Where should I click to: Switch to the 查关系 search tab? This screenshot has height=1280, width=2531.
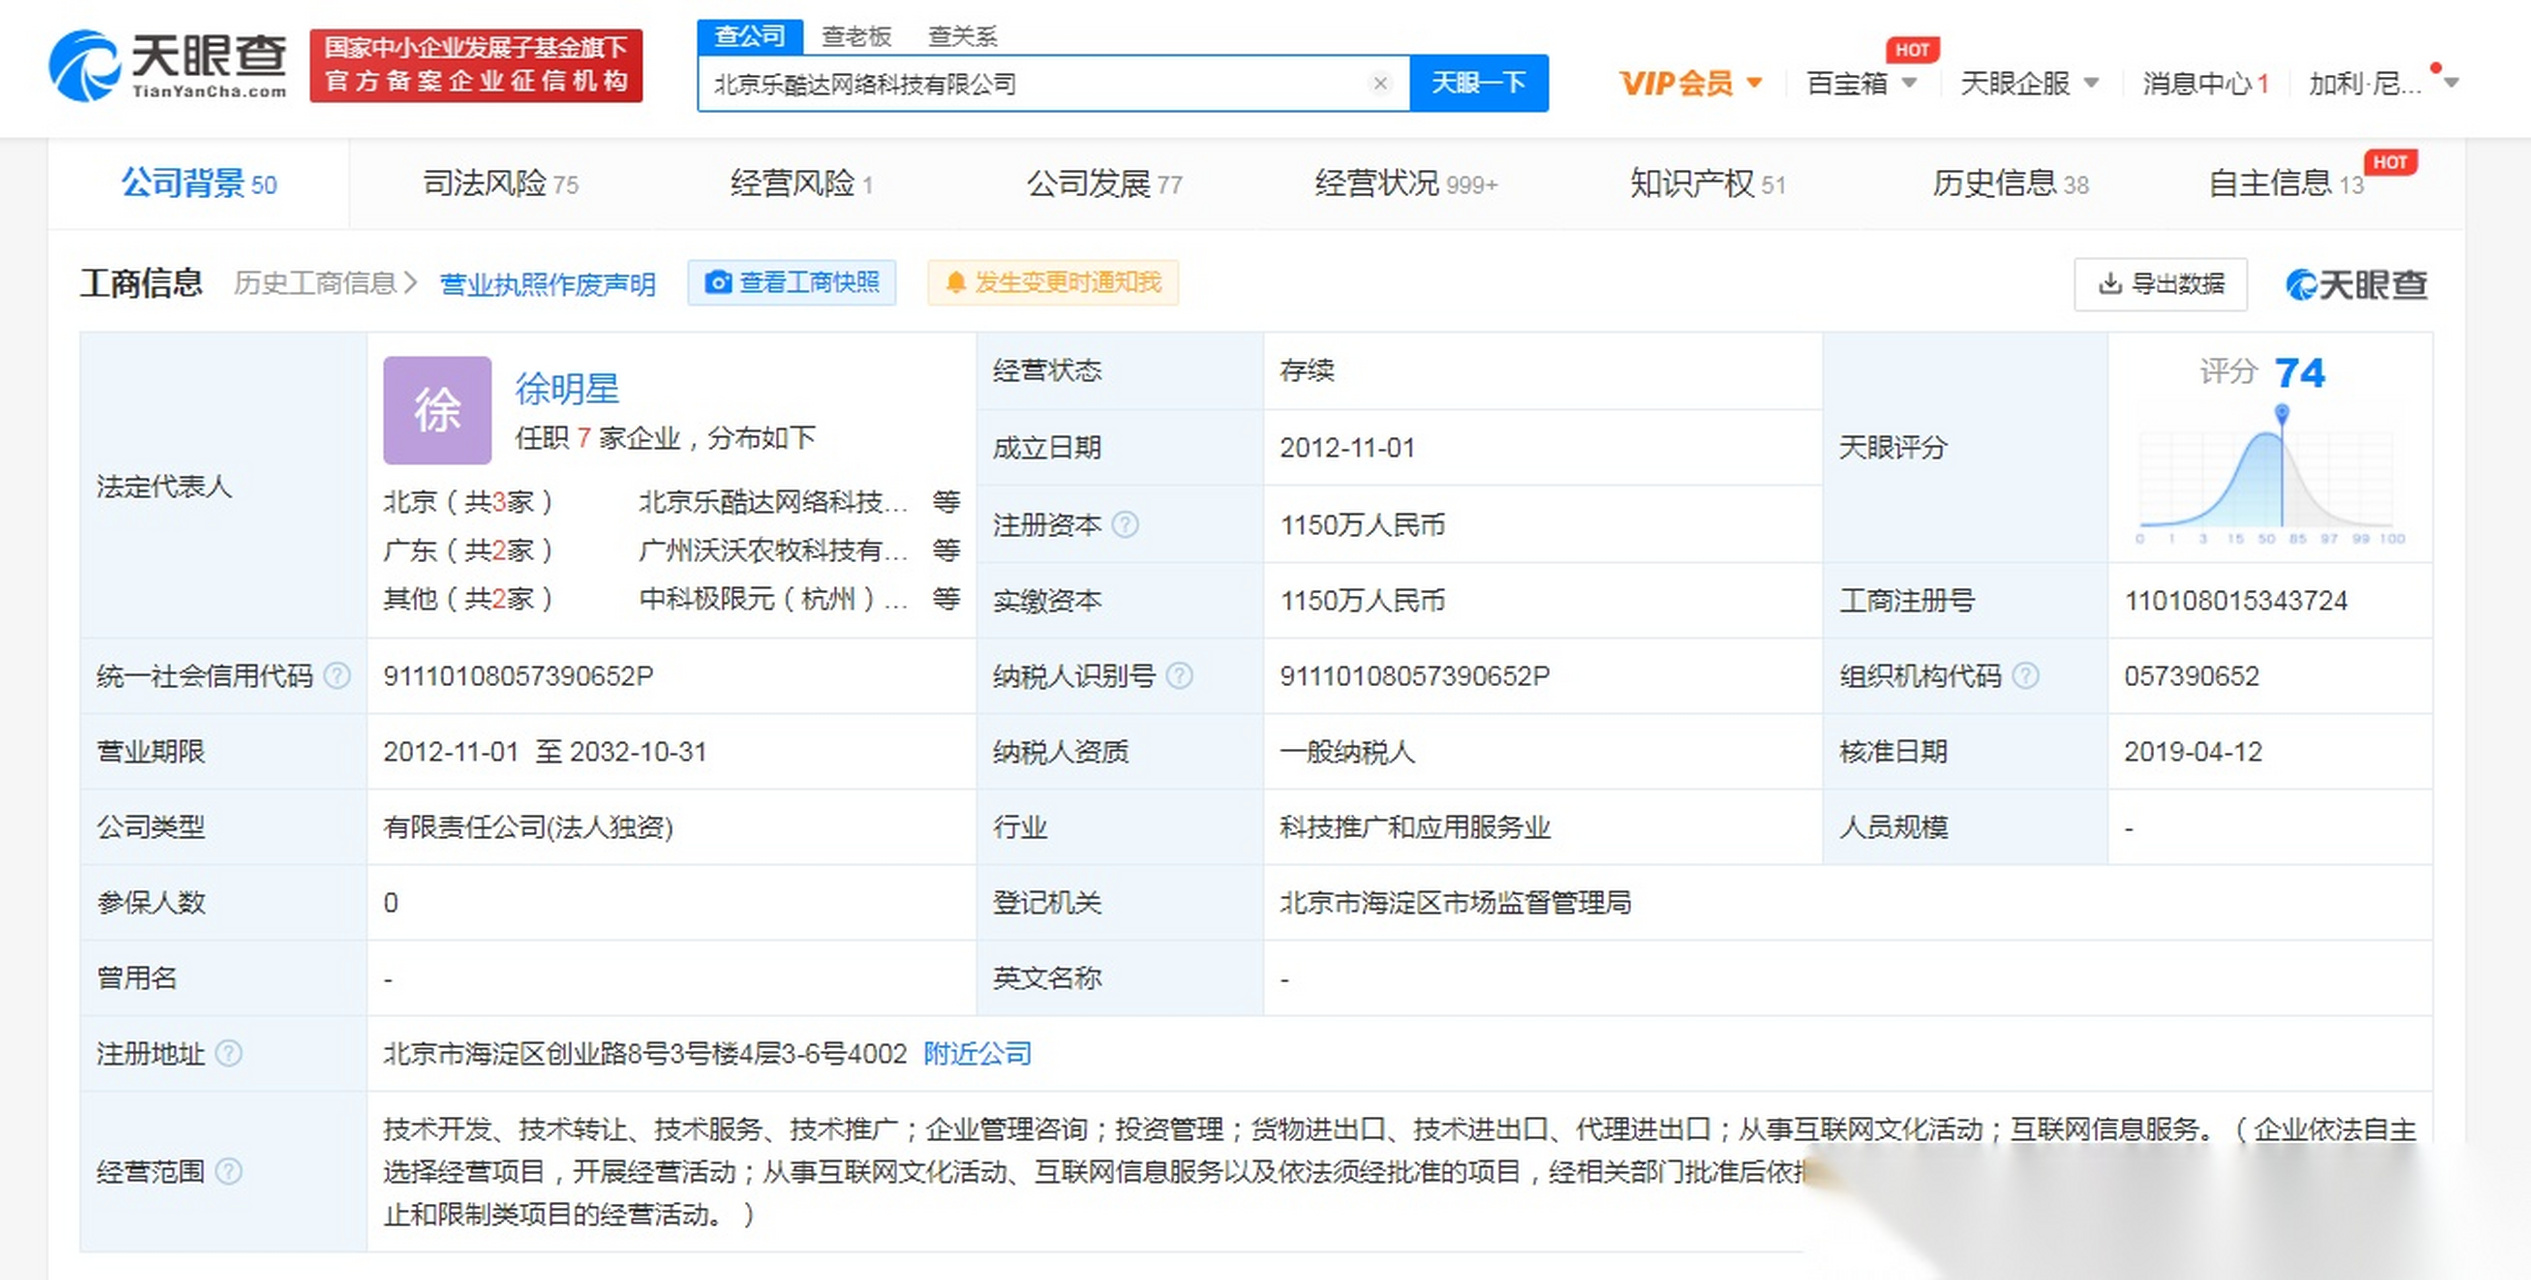click(962, 37)
